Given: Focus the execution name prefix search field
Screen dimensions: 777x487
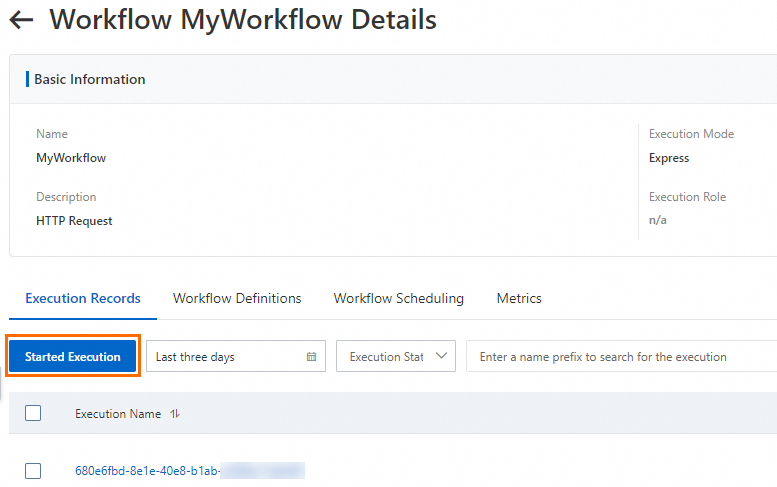Looking at the screenshot, I should [x=621, y=356].
